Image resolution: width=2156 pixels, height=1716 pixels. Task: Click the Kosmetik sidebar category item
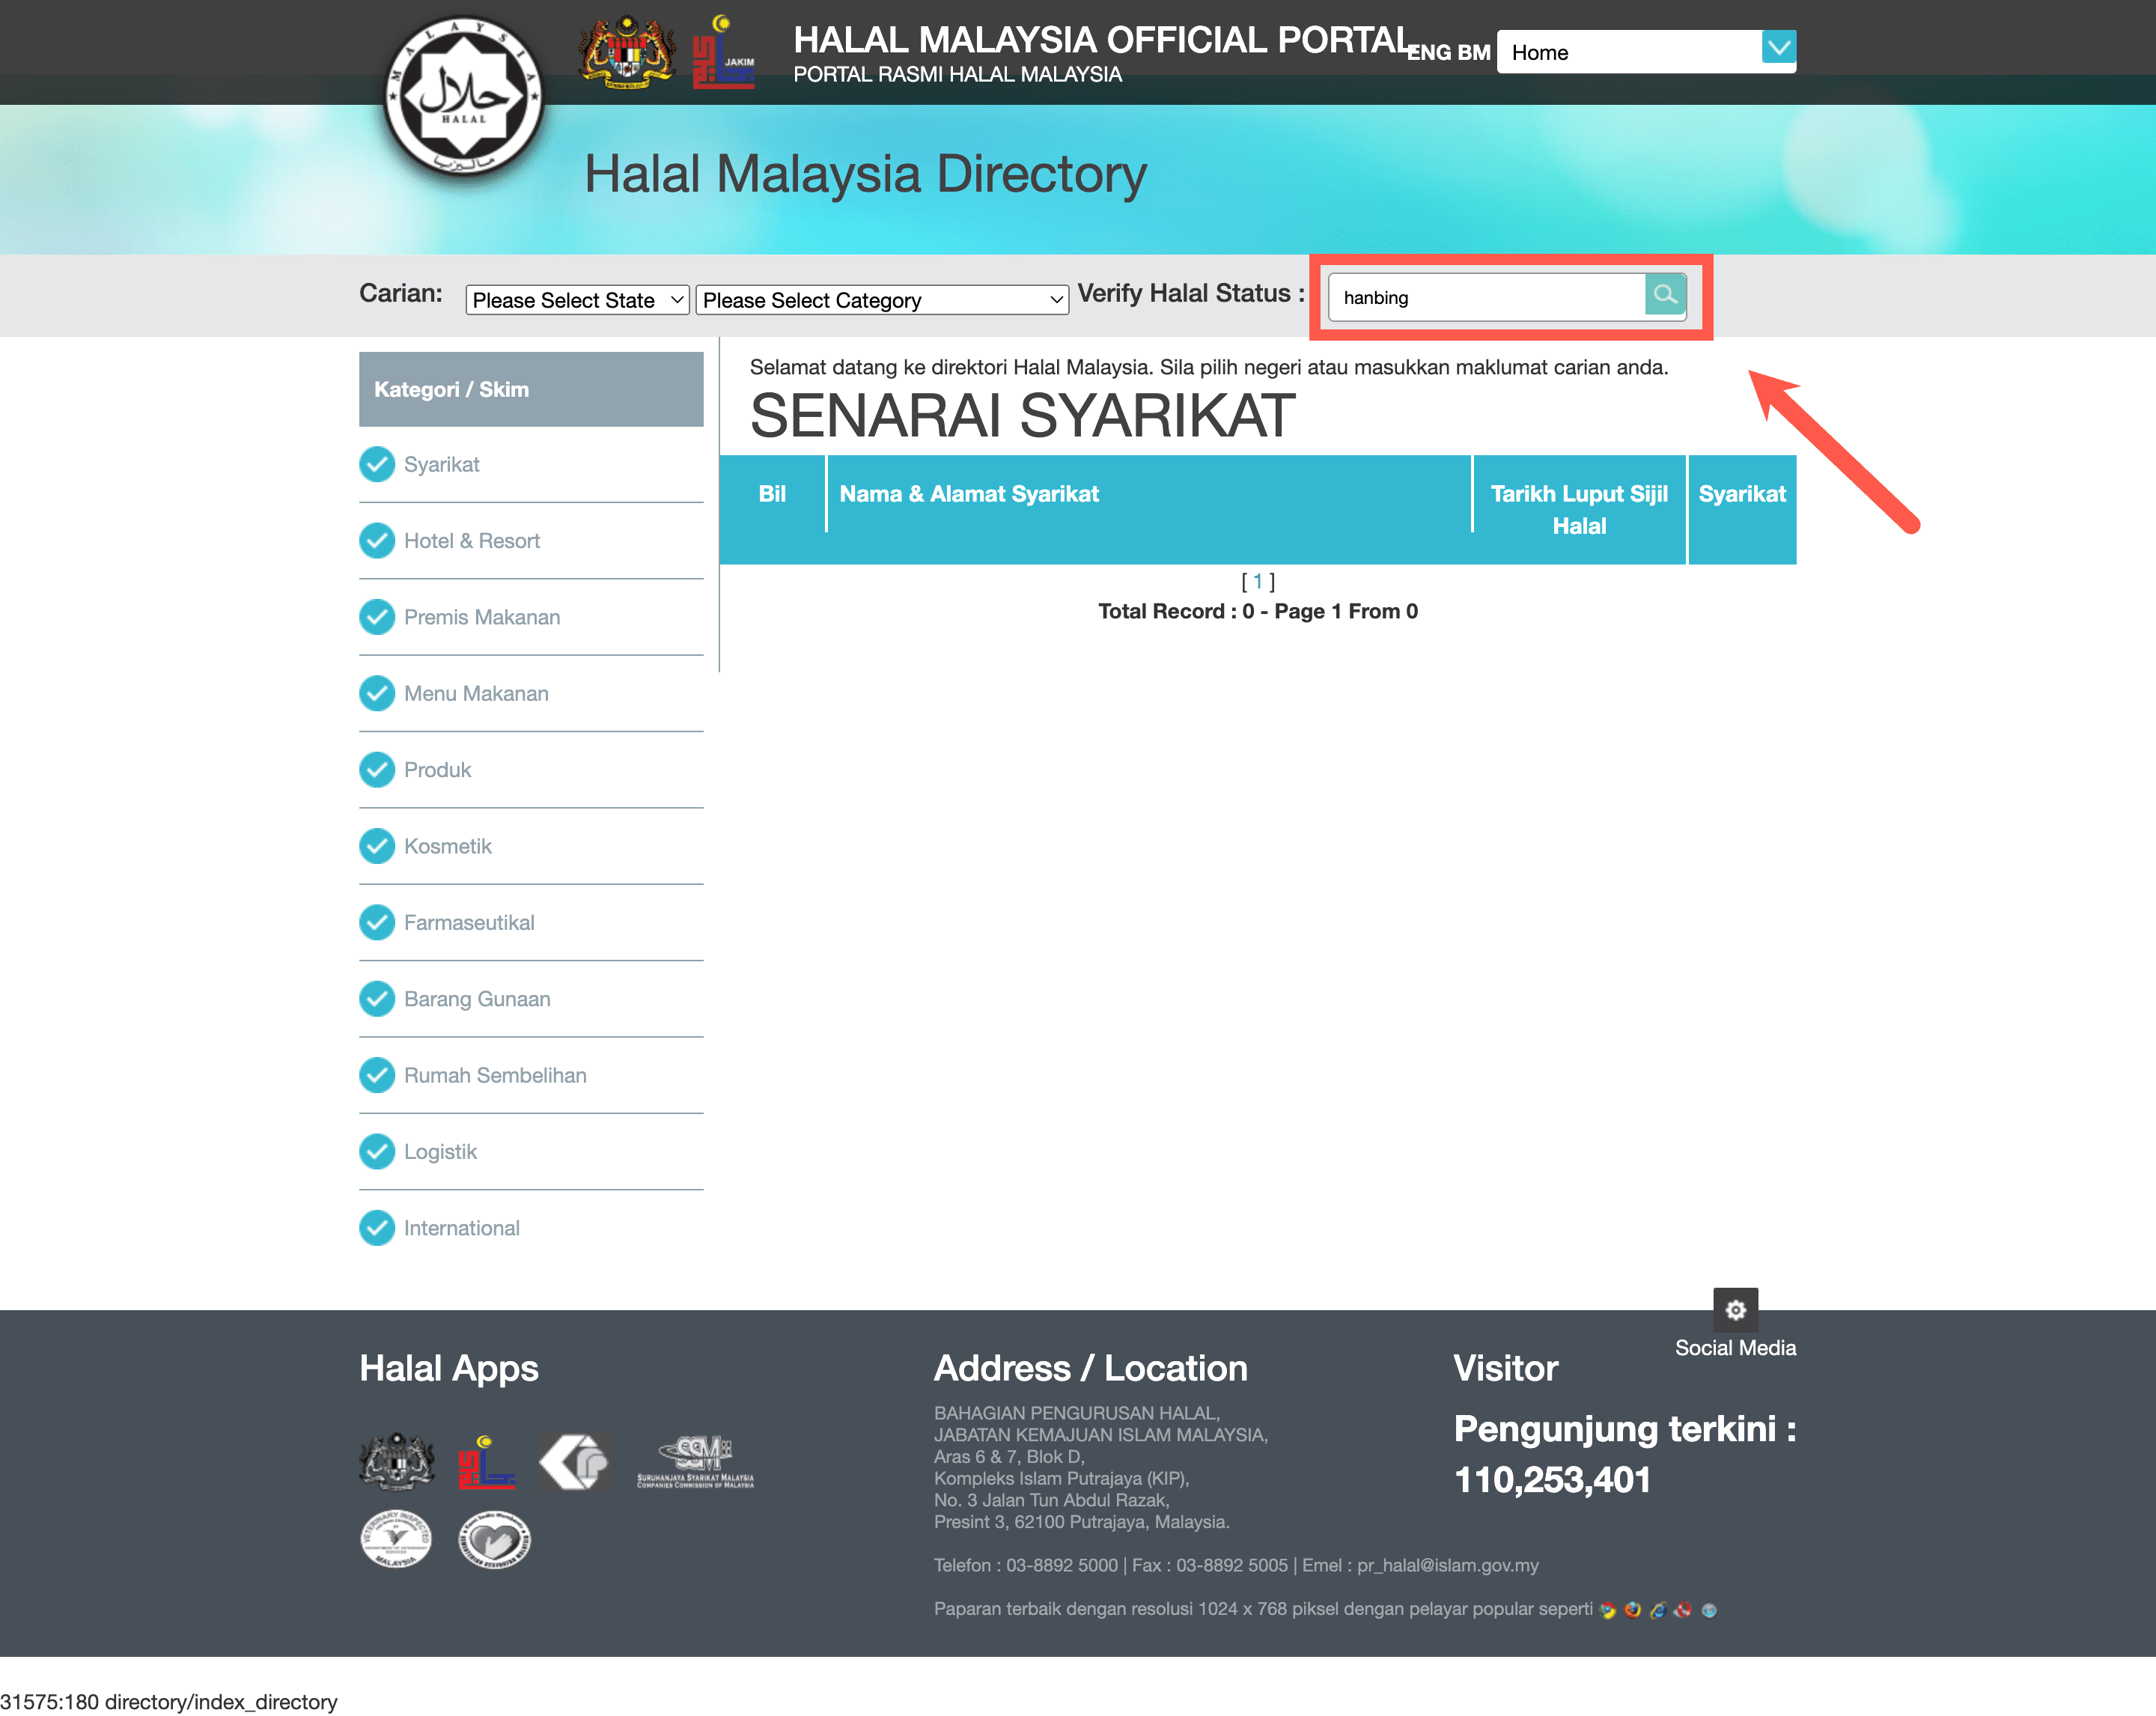[x=448, y=846]
